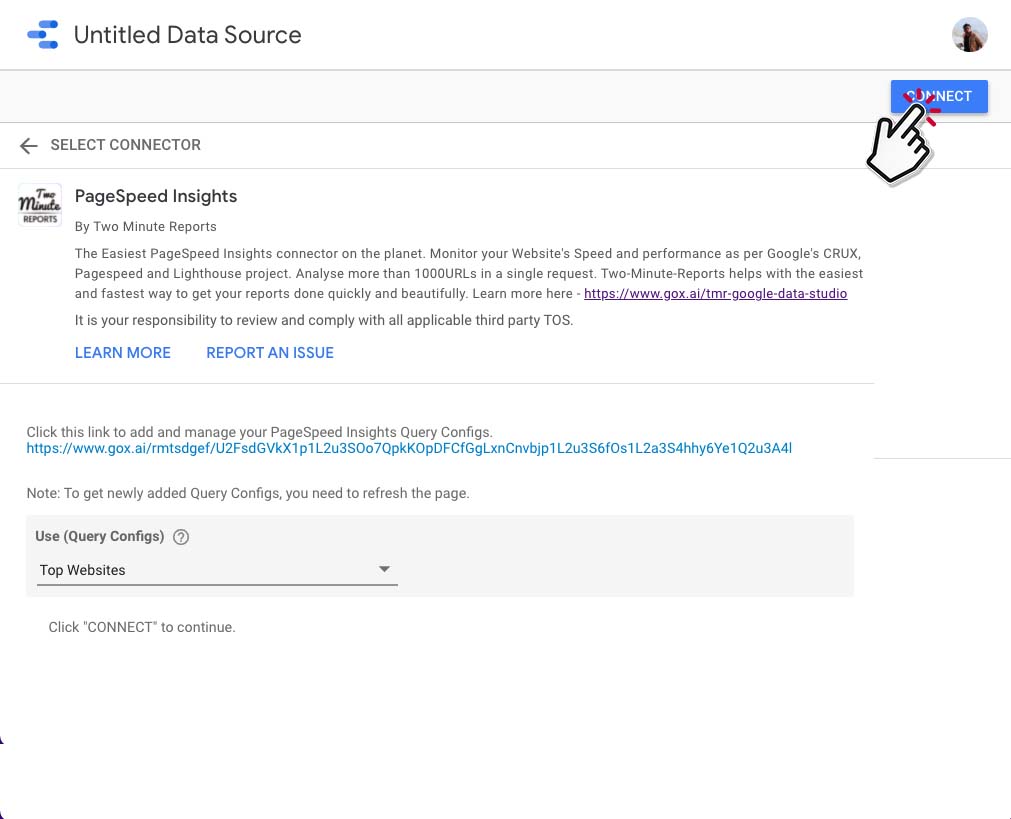Rename the Untitled Data Source title
This screenshot has width=1011, height=819.
tap(188, 35)
